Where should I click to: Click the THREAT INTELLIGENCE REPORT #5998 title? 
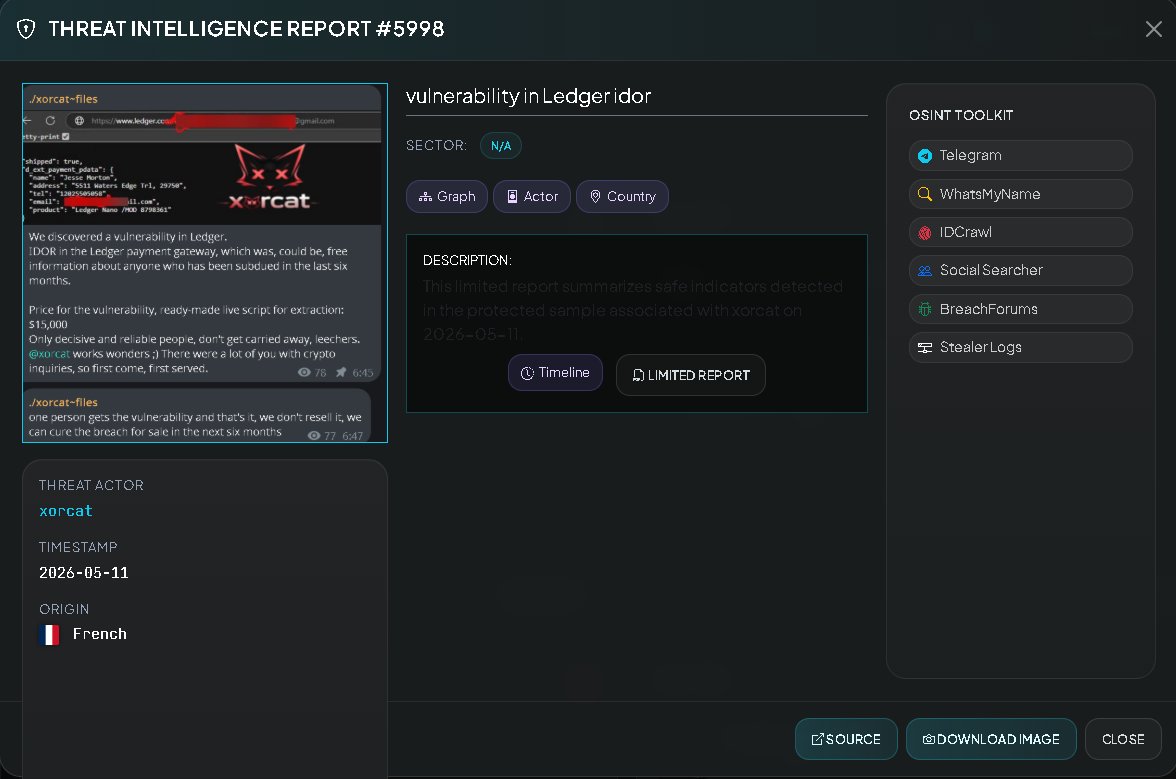[x=246, y=29]
